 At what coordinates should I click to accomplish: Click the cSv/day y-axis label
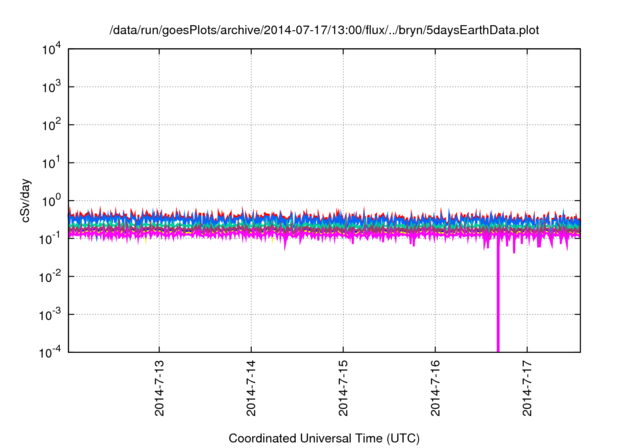(x=25, y=200)
